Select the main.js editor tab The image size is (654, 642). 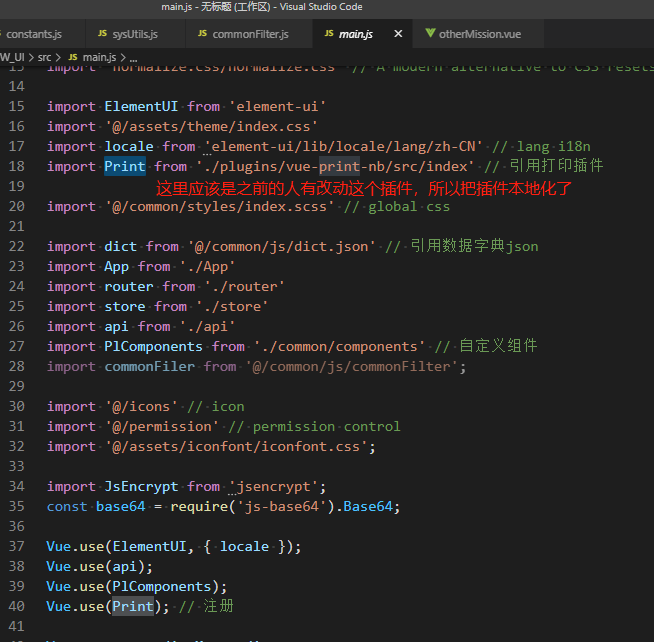tap(355, 34)
